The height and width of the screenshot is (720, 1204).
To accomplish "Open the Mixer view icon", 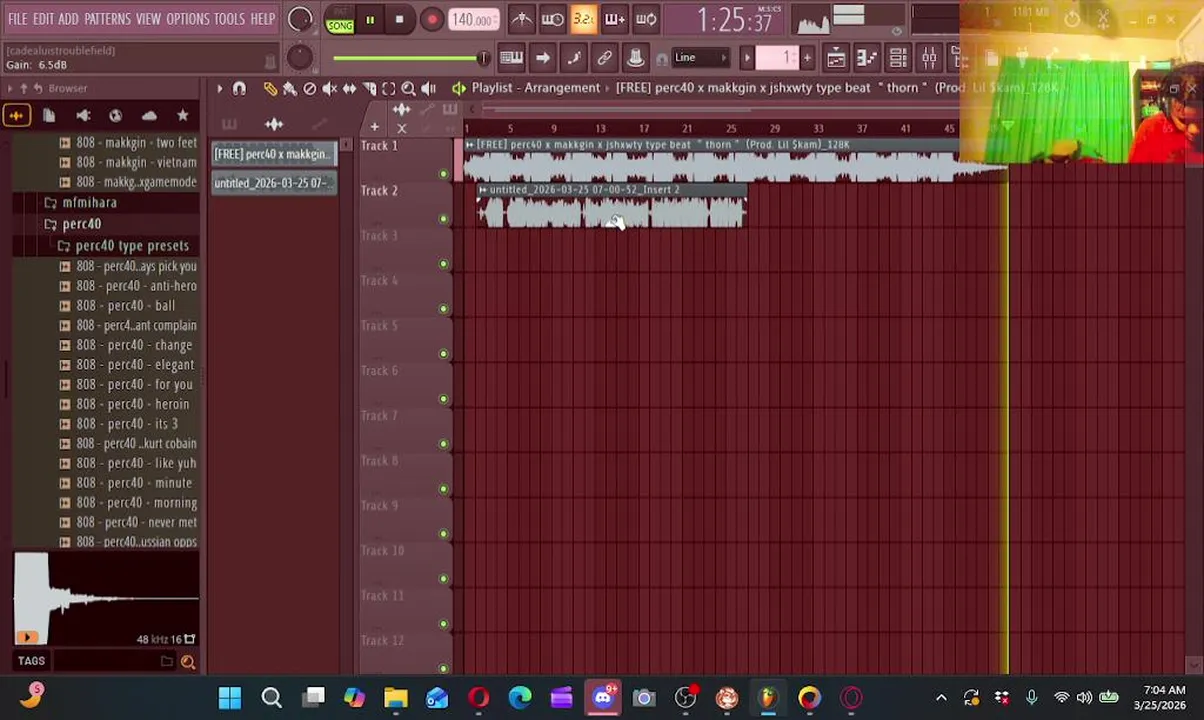I will (929, 58).
